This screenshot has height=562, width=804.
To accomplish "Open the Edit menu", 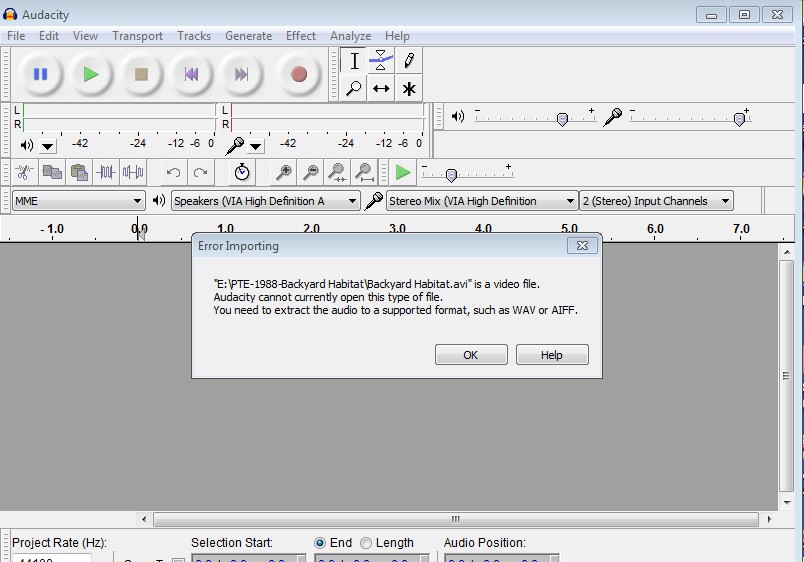I will tap(49, 36).
